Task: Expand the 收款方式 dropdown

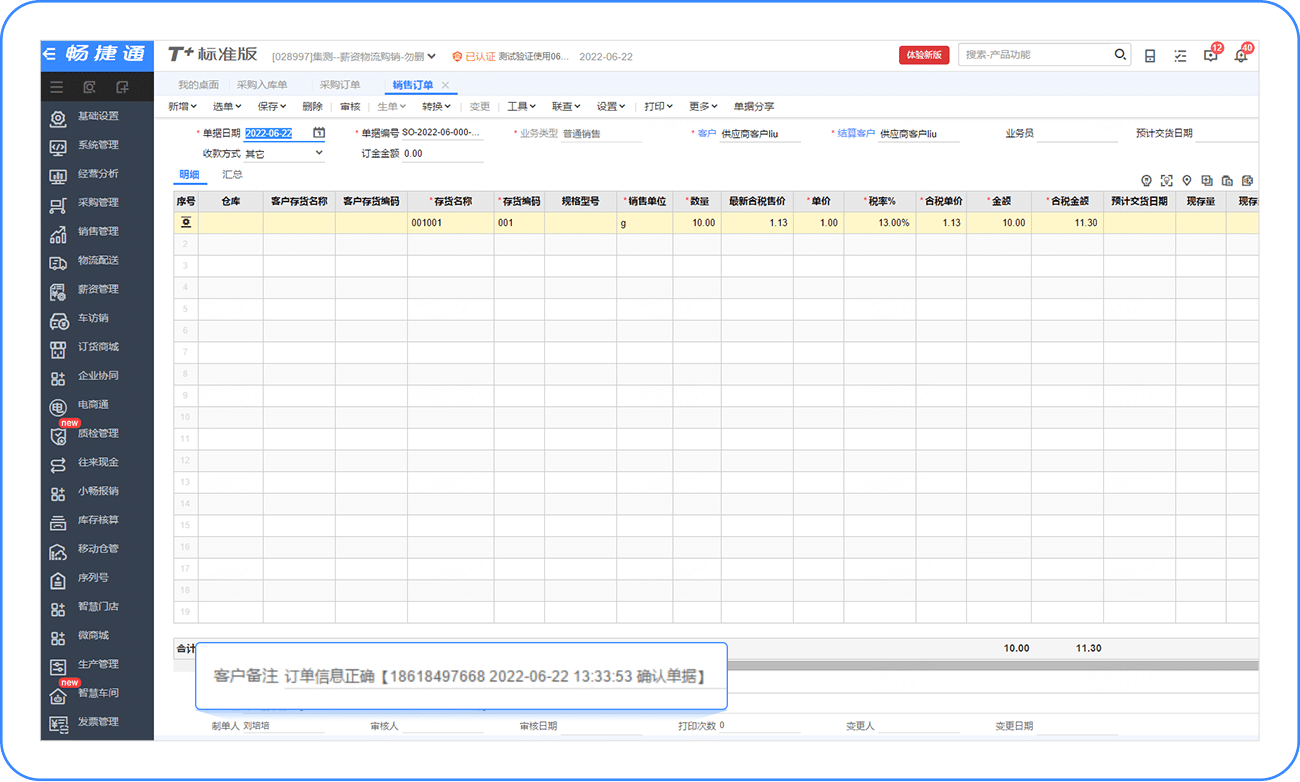Action: [x=319, y=153]
